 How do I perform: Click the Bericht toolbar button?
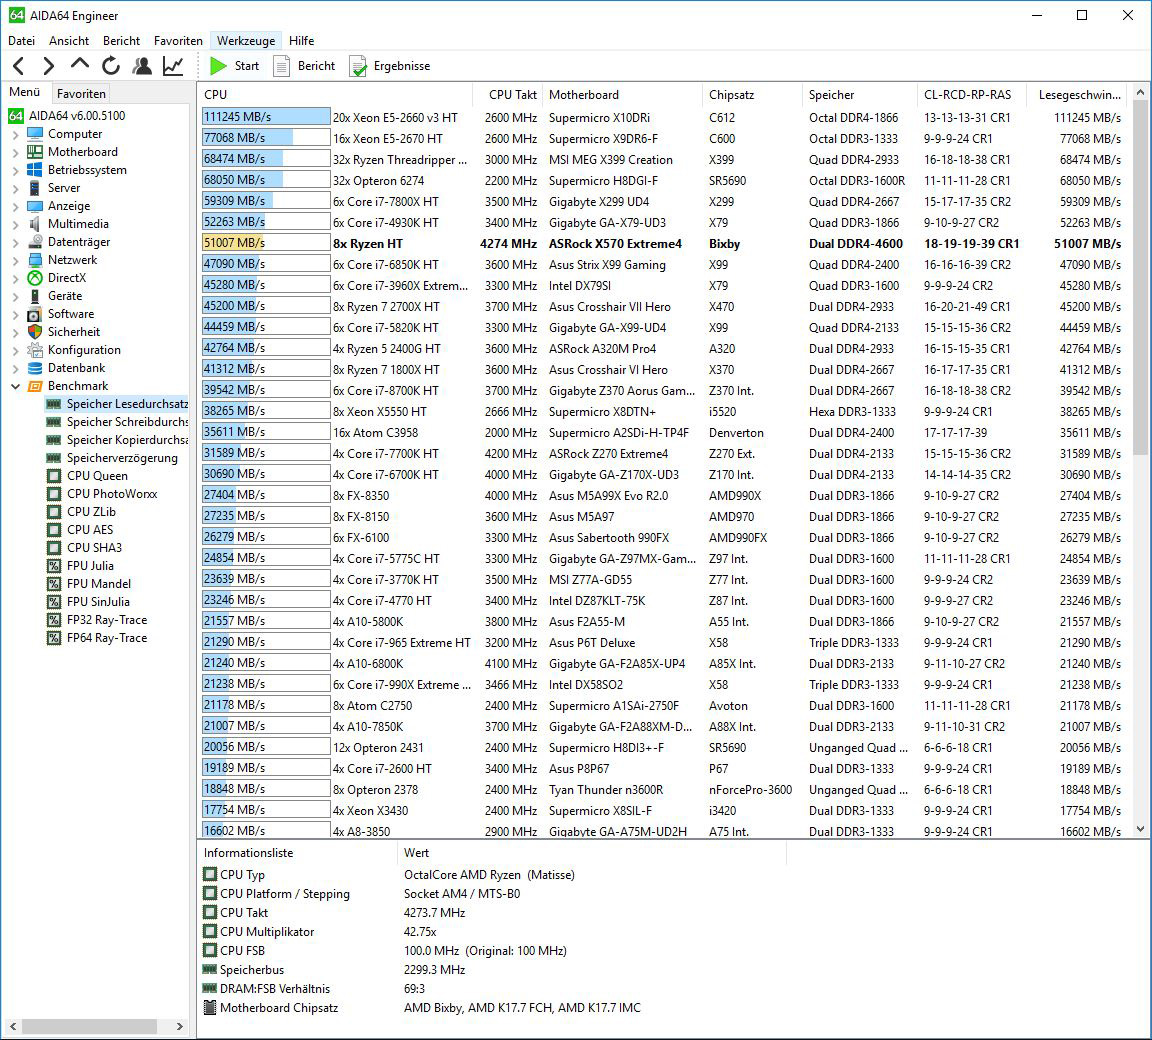point(305,66)
